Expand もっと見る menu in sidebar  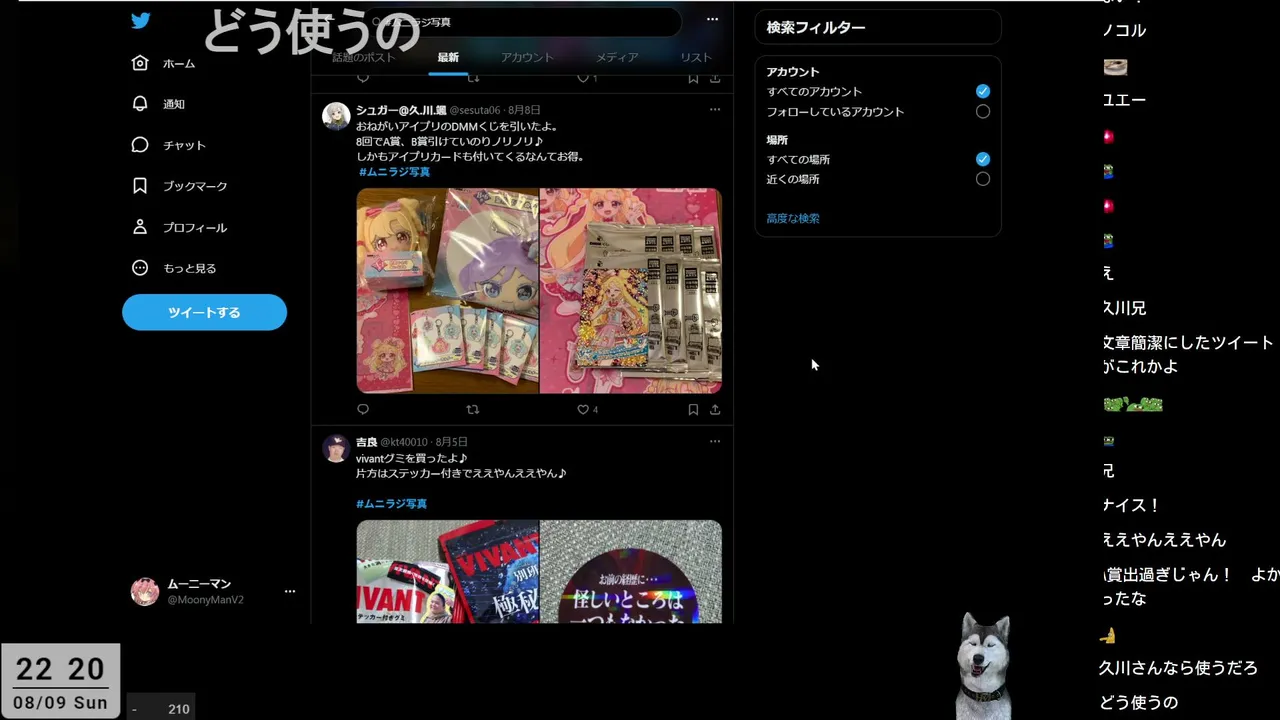click(174, 268)
